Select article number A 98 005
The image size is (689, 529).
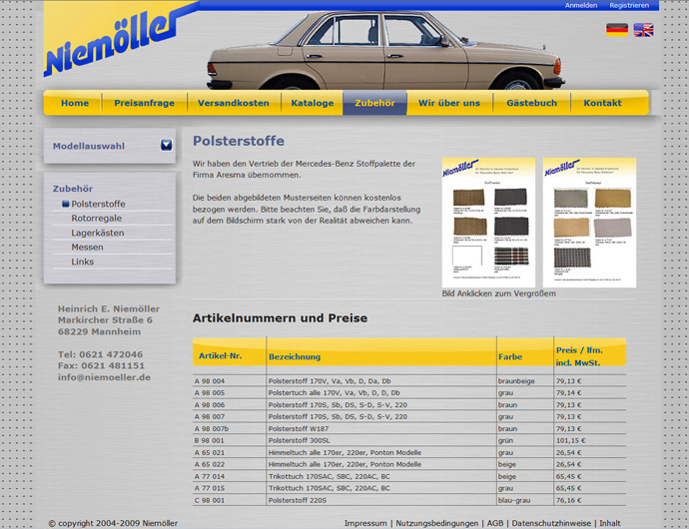(210, 393)
